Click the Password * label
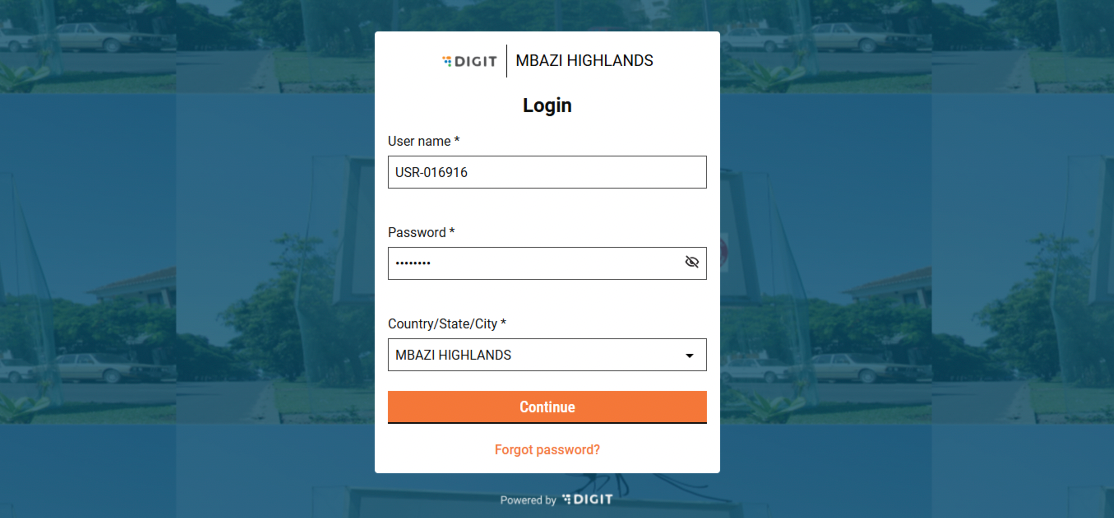1114x518 pixels. click(421, 232)
